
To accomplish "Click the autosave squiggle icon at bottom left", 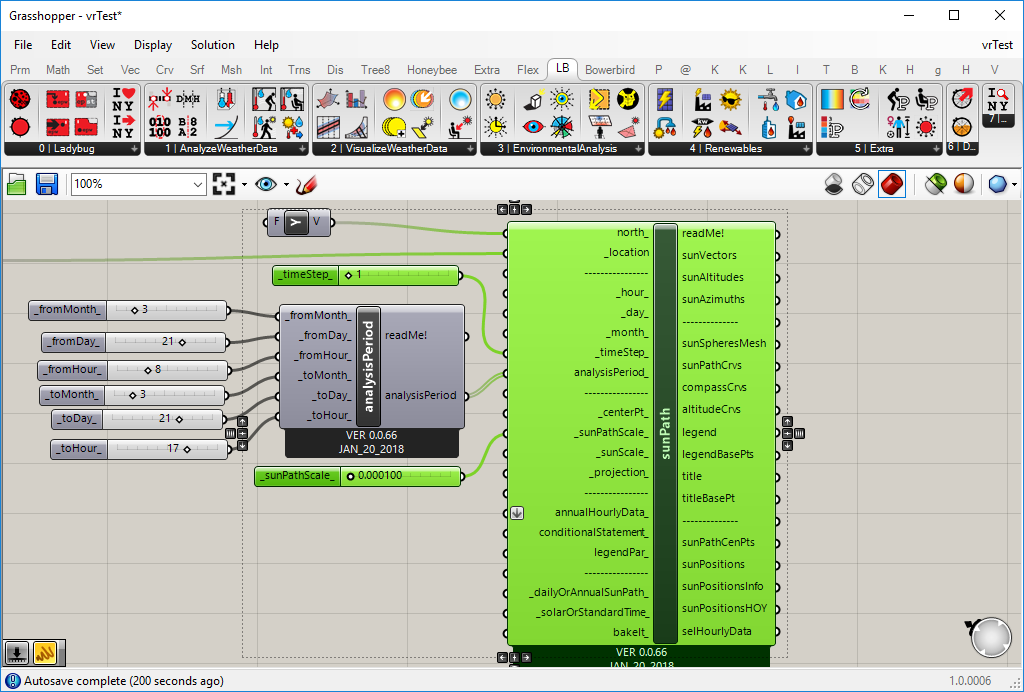I will tap(45, 652).
